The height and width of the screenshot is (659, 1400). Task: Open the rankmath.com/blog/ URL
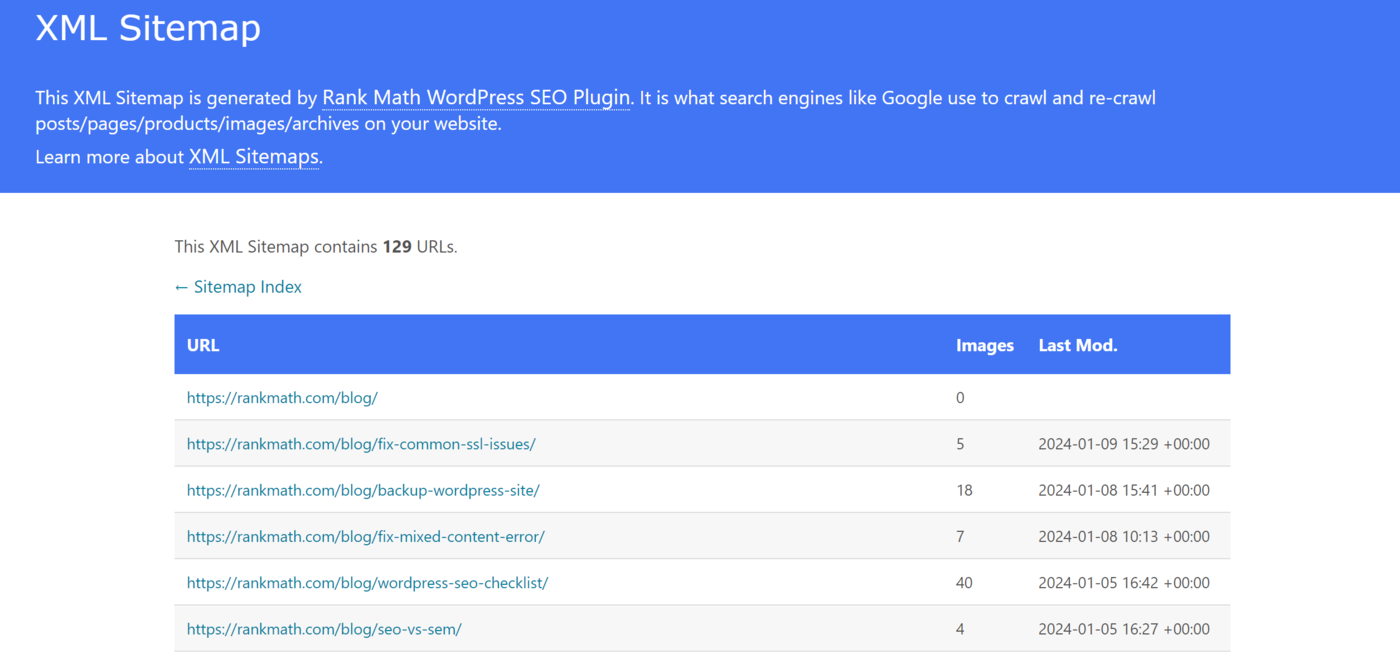tap(282, 398)
